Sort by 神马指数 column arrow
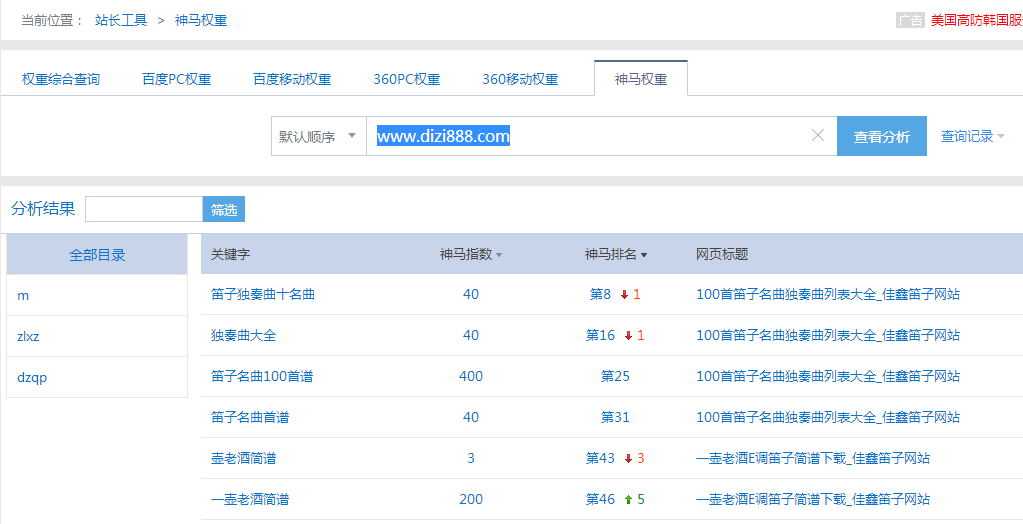This screenshot has width=1023, height=524. (x=499, y=256)
